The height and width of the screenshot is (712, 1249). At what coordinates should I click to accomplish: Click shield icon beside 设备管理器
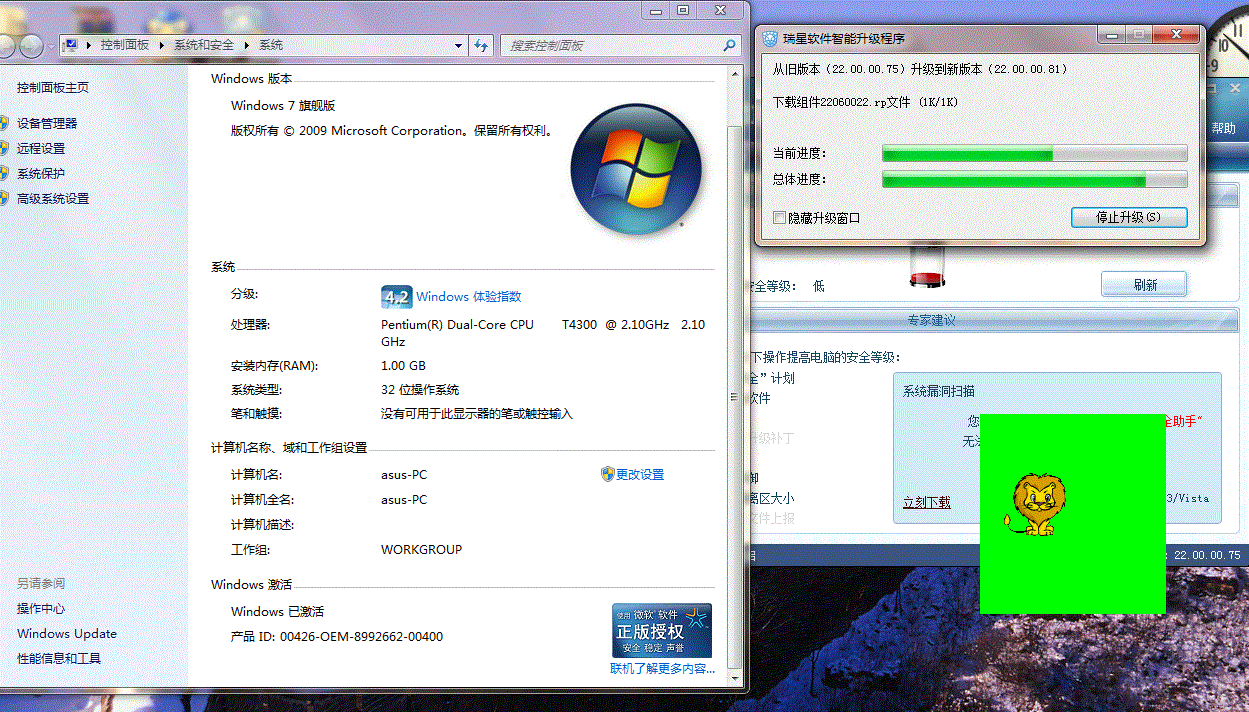point(4,123)
